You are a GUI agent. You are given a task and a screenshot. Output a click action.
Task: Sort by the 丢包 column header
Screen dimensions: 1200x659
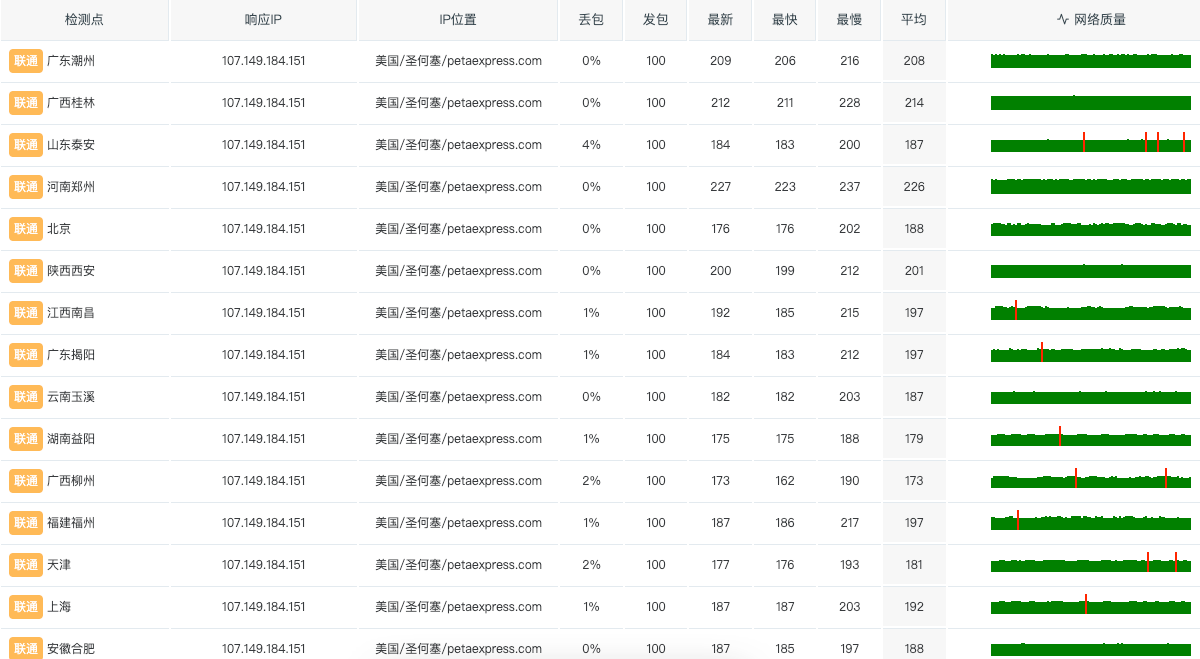point(591,20)
